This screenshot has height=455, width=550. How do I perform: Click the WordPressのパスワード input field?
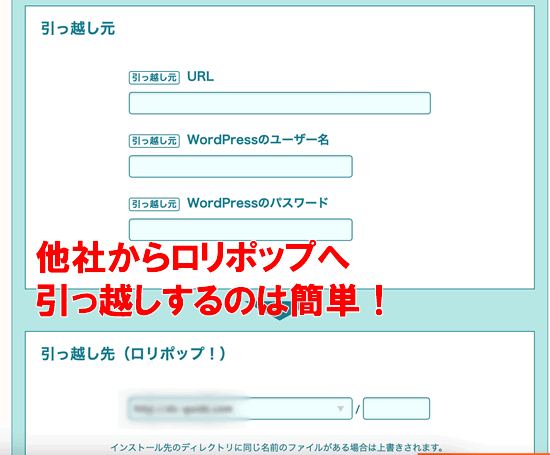(x=241, y=229)
